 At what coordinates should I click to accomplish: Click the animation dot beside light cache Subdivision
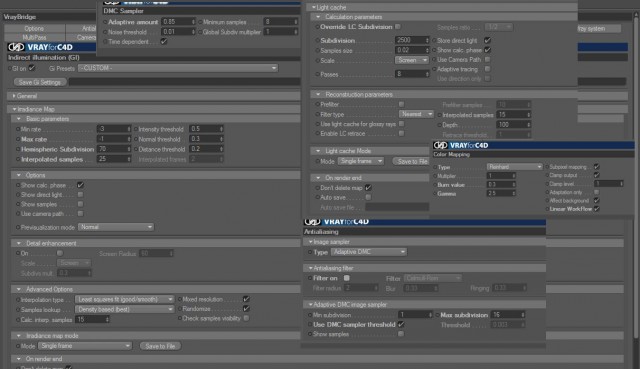(317, 40)
